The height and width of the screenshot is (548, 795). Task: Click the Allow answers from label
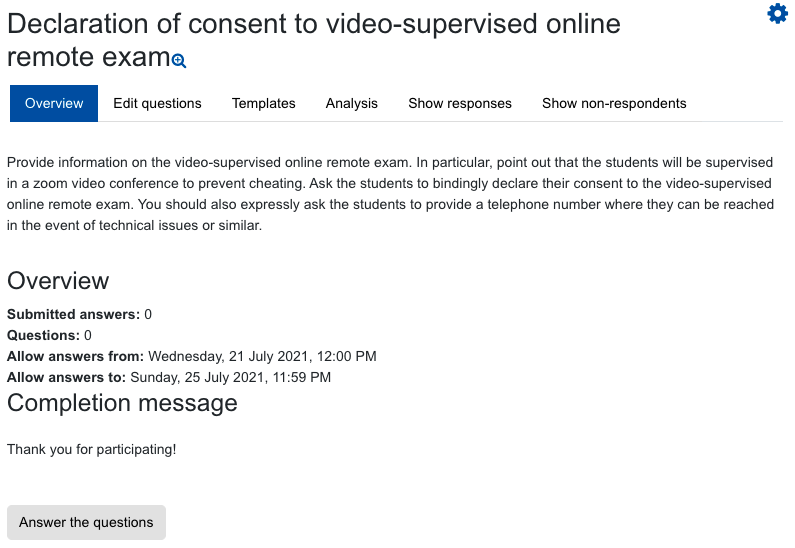[x=76, y=356]
